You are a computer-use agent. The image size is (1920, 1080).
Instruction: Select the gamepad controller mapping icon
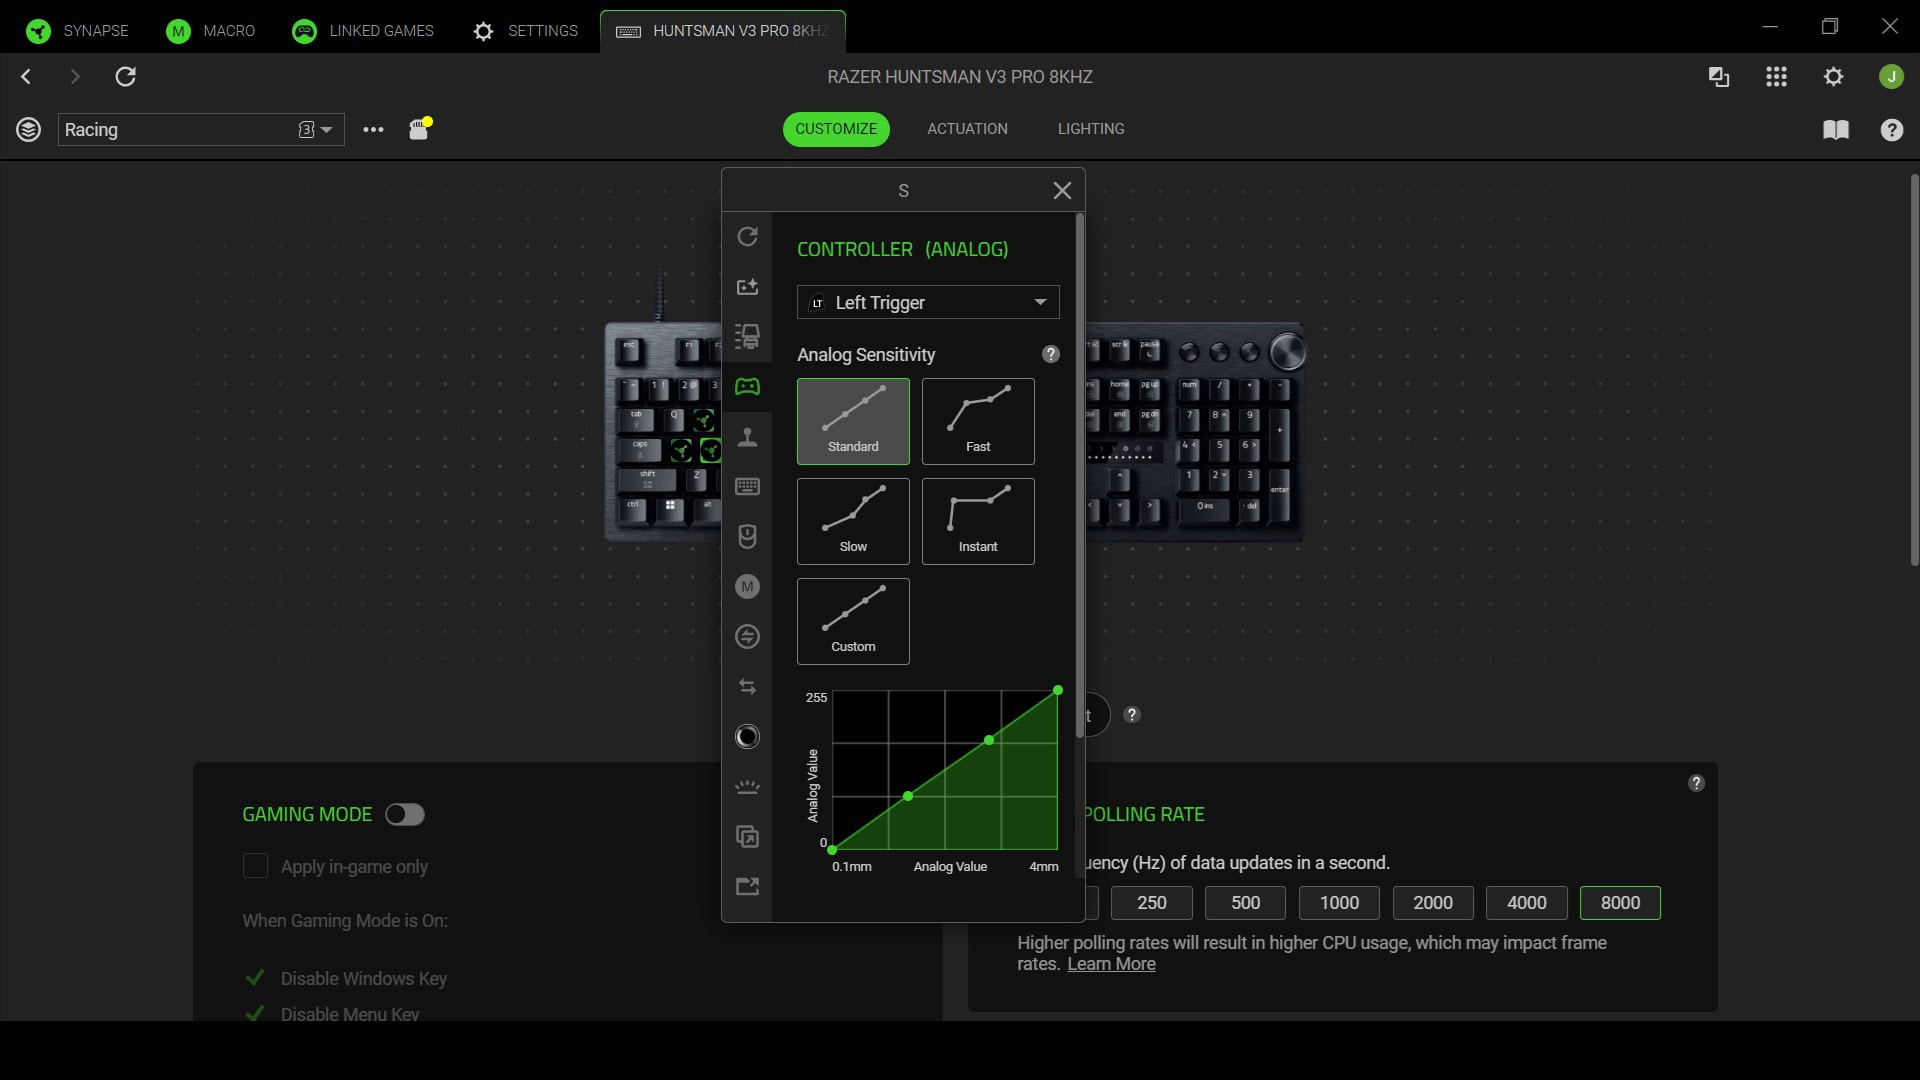pos(748,387)
